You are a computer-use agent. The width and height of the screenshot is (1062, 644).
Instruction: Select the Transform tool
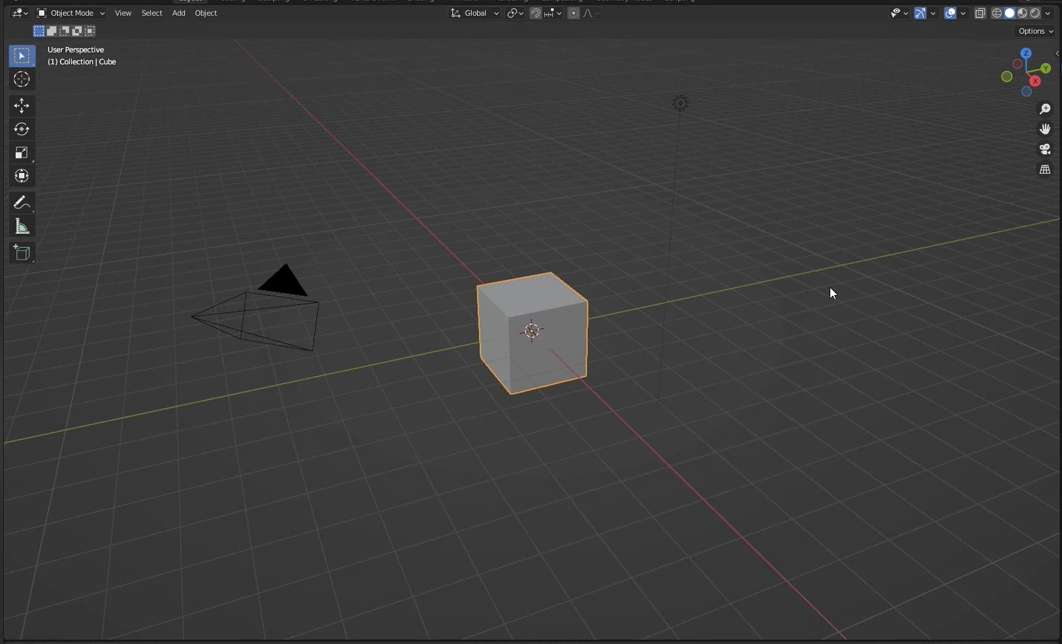[x=22, y=176]
